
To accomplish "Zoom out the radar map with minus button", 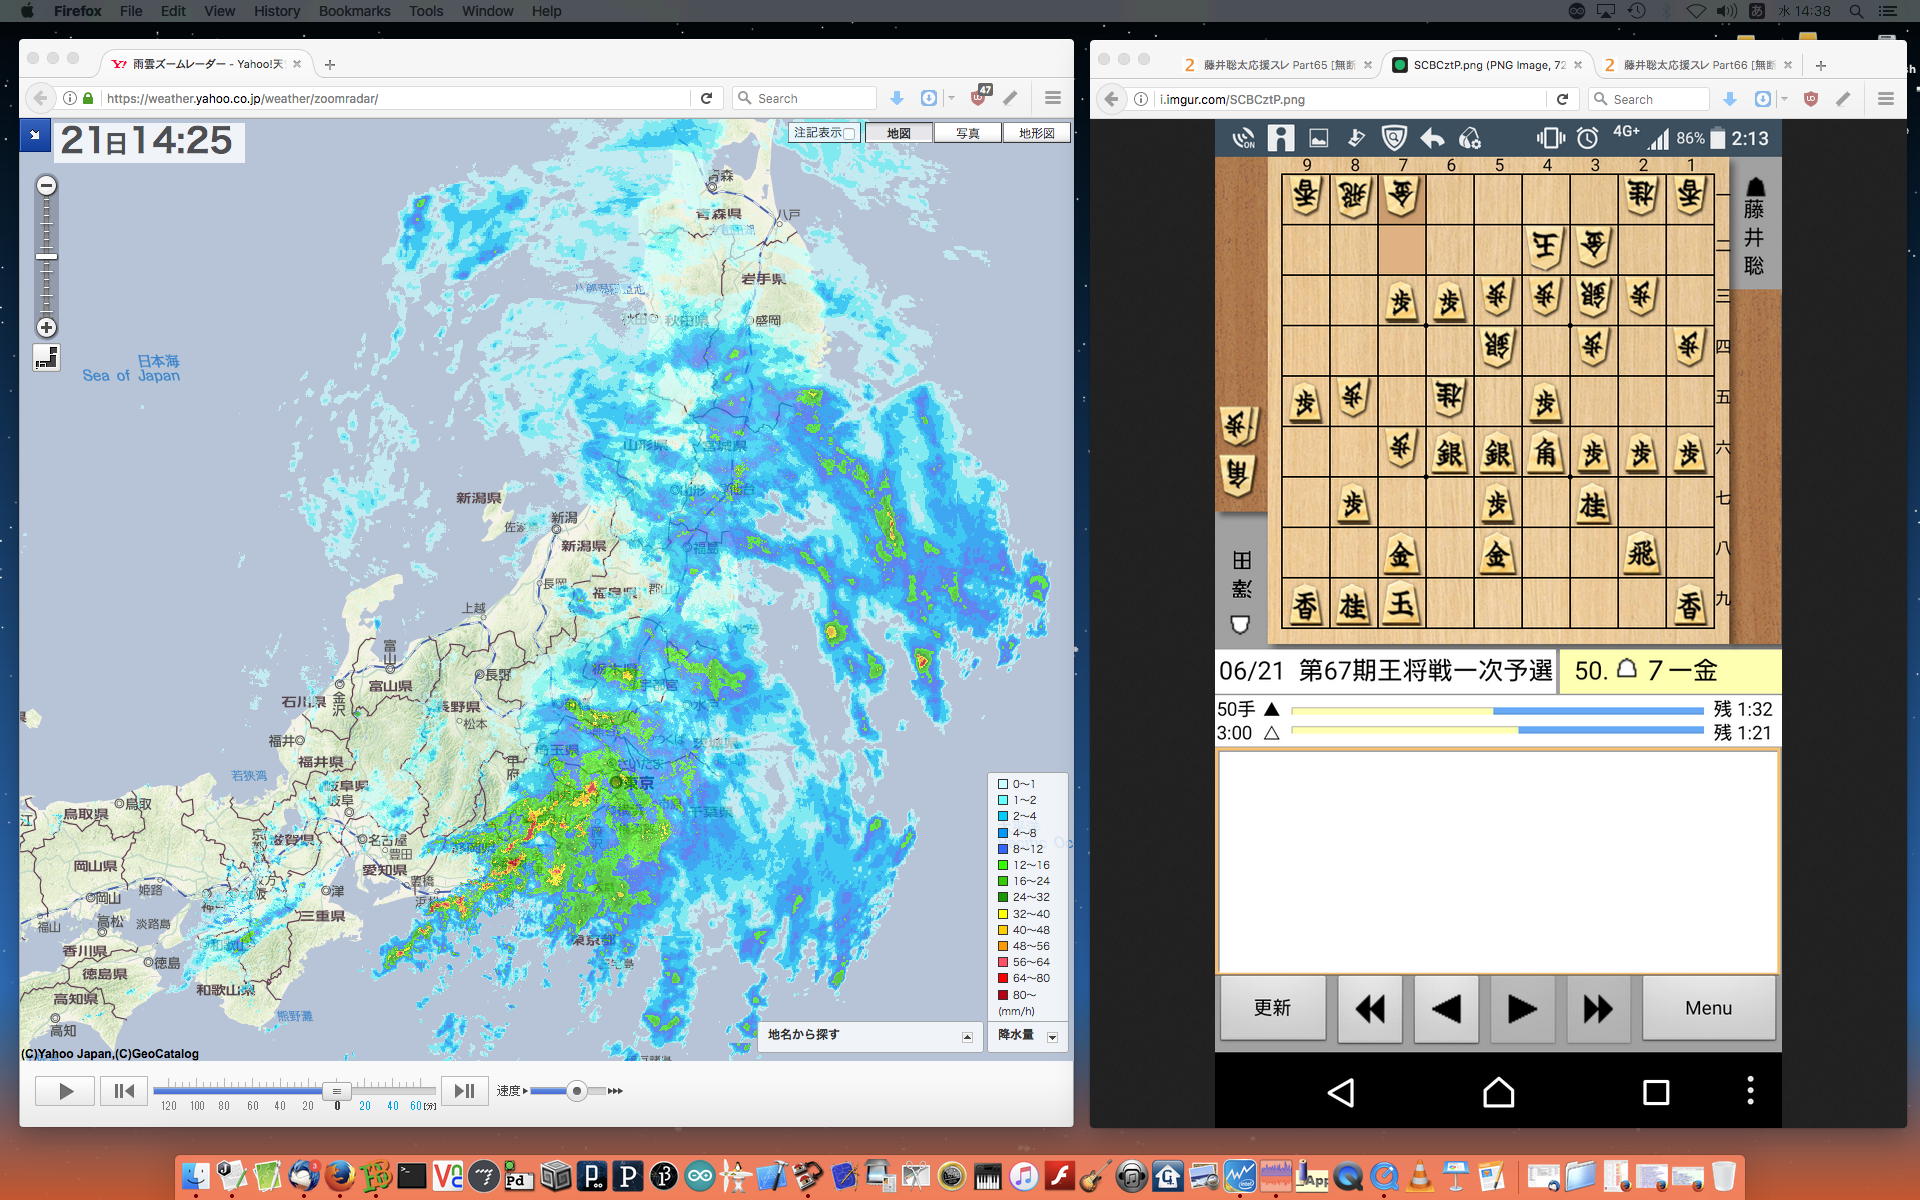I will click(x=46, y=186).
